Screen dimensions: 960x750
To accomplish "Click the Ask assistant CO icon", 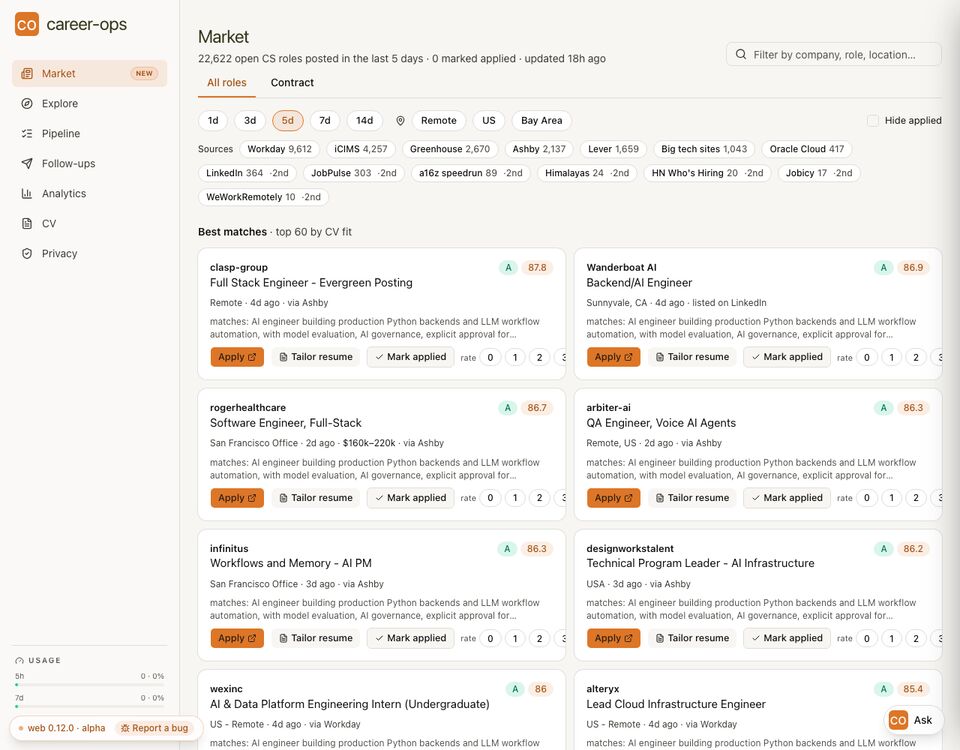I will 898,720.
